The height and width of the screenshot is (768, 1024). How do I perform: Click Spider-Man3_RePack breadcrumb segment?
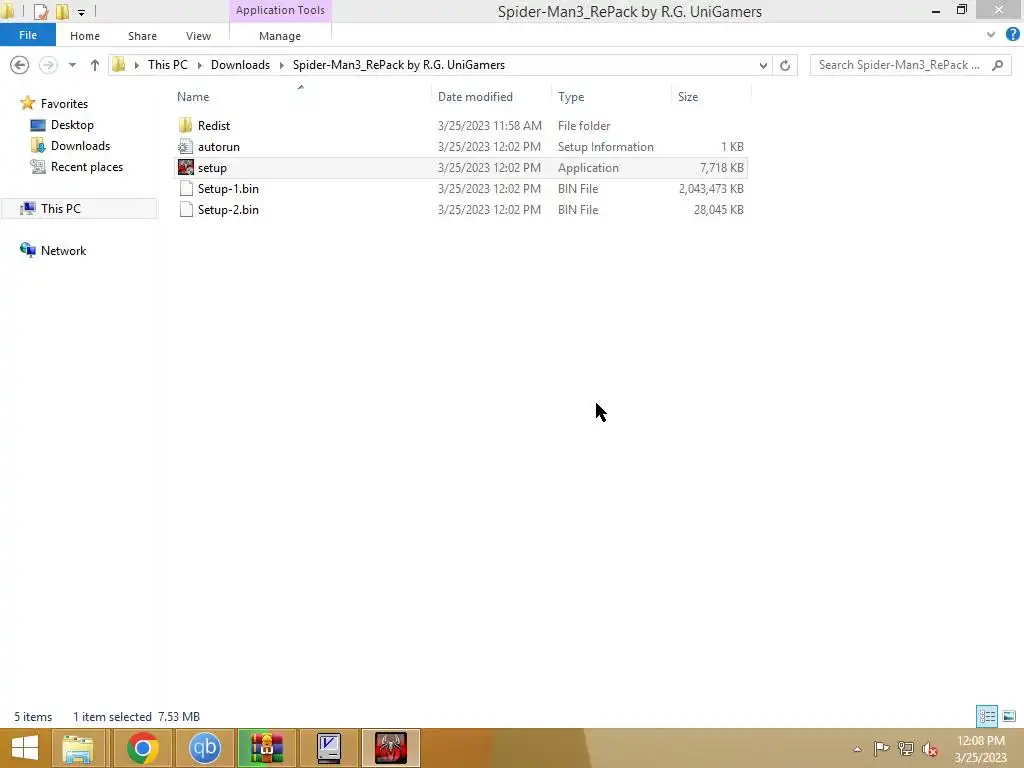tap(399, 65)
